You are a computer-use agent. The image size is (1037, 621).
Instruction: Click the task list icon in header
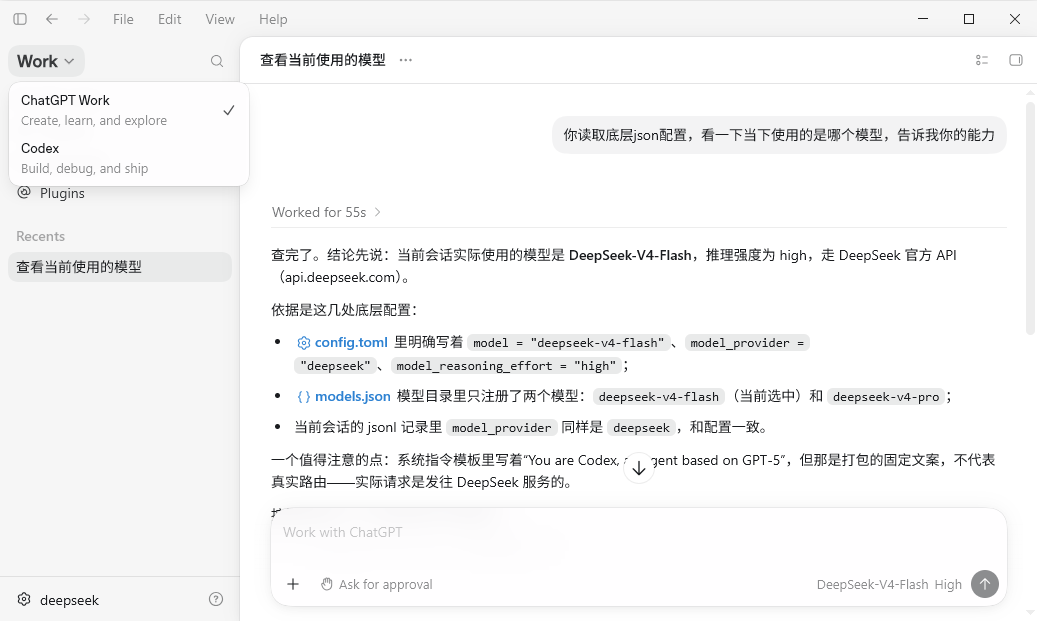981,60
